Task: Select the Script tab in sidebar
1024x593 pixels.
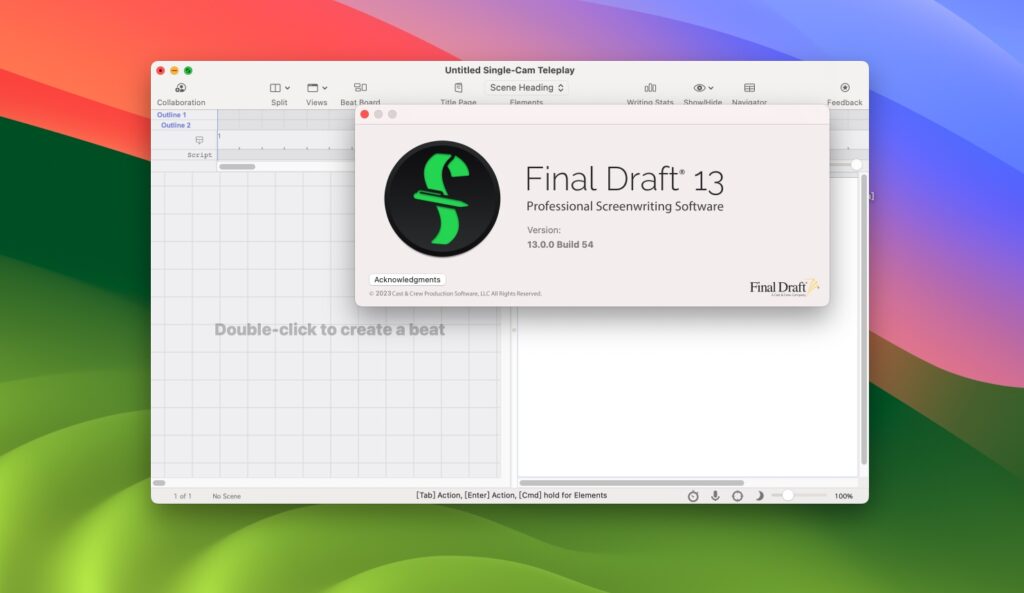Action: (x=198, y=154)
